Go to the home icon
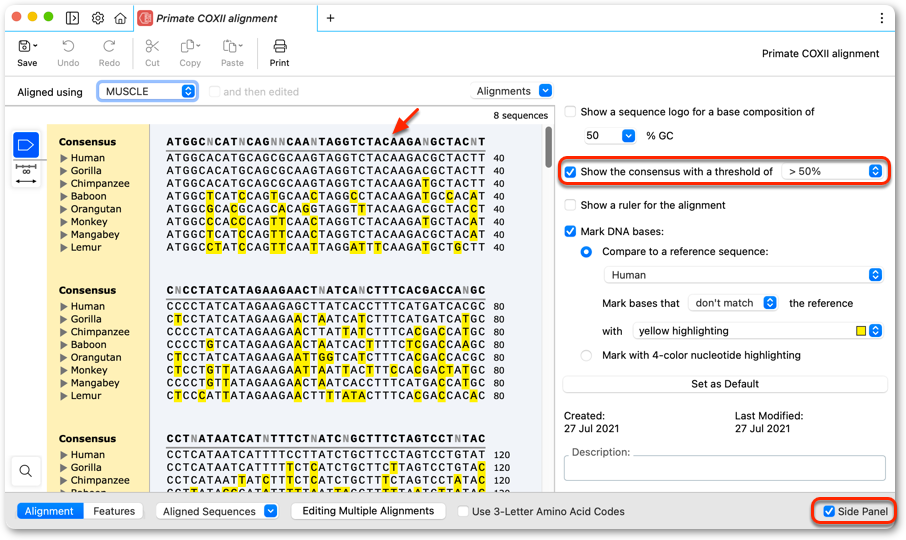 [120, 18]
